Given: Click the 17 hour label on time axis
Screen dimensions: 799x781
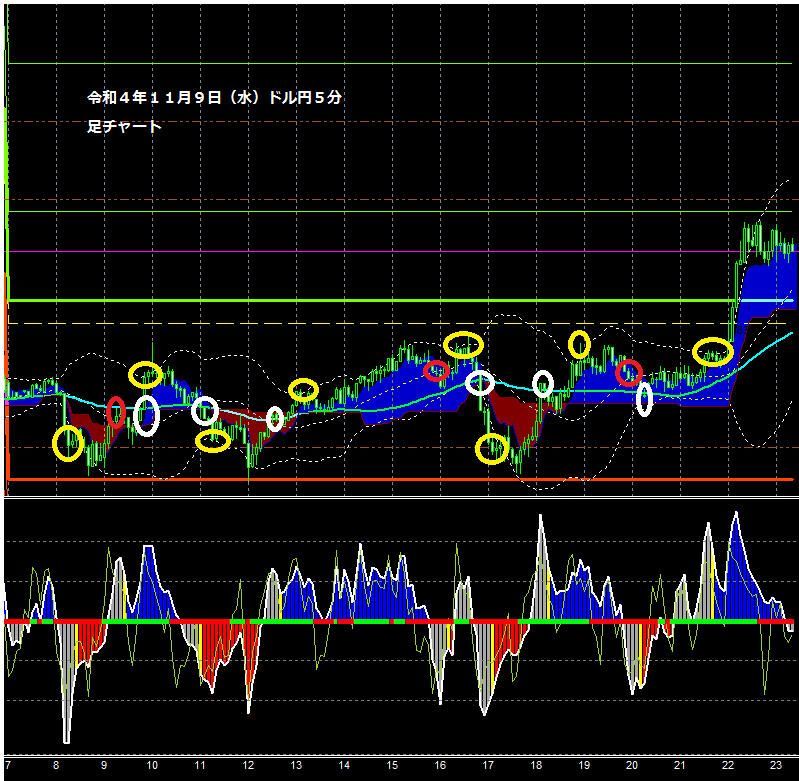Looking at the screenshot, I should (x=488, y=765).
